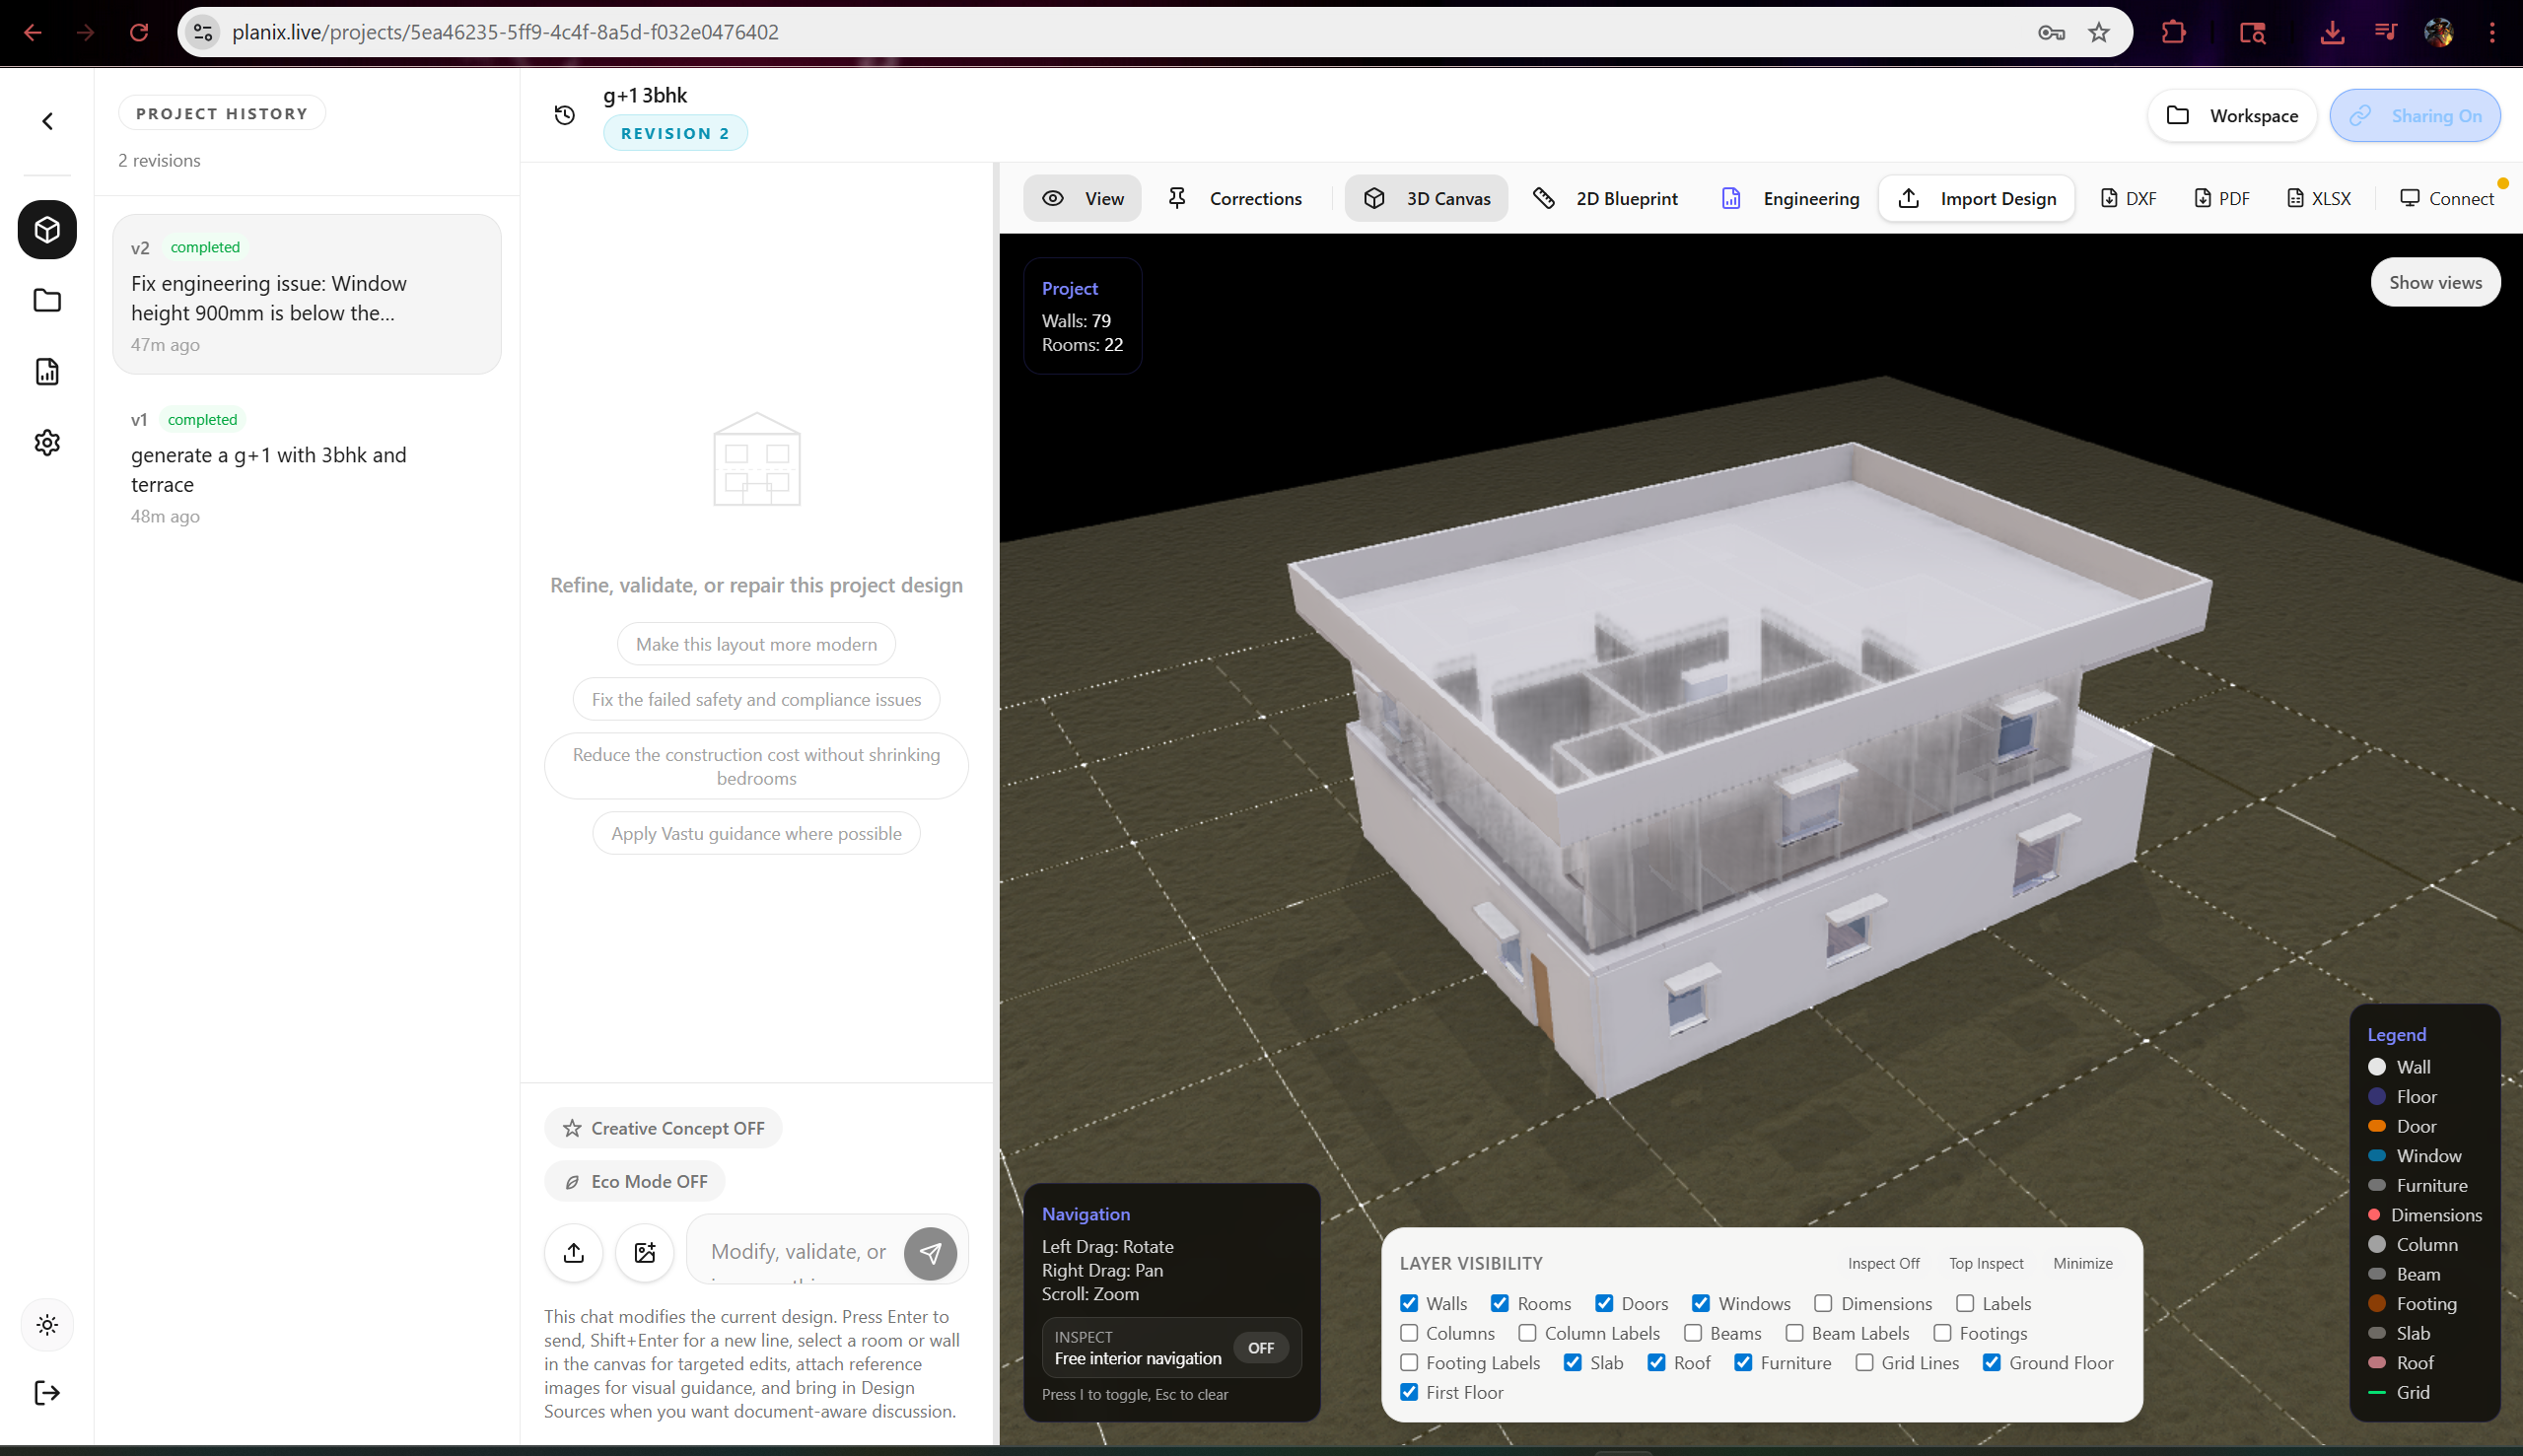This screenshot has width=2523, height=1456.
Task: Send message with paper plane icon
Action: (x=930, y=1253)
